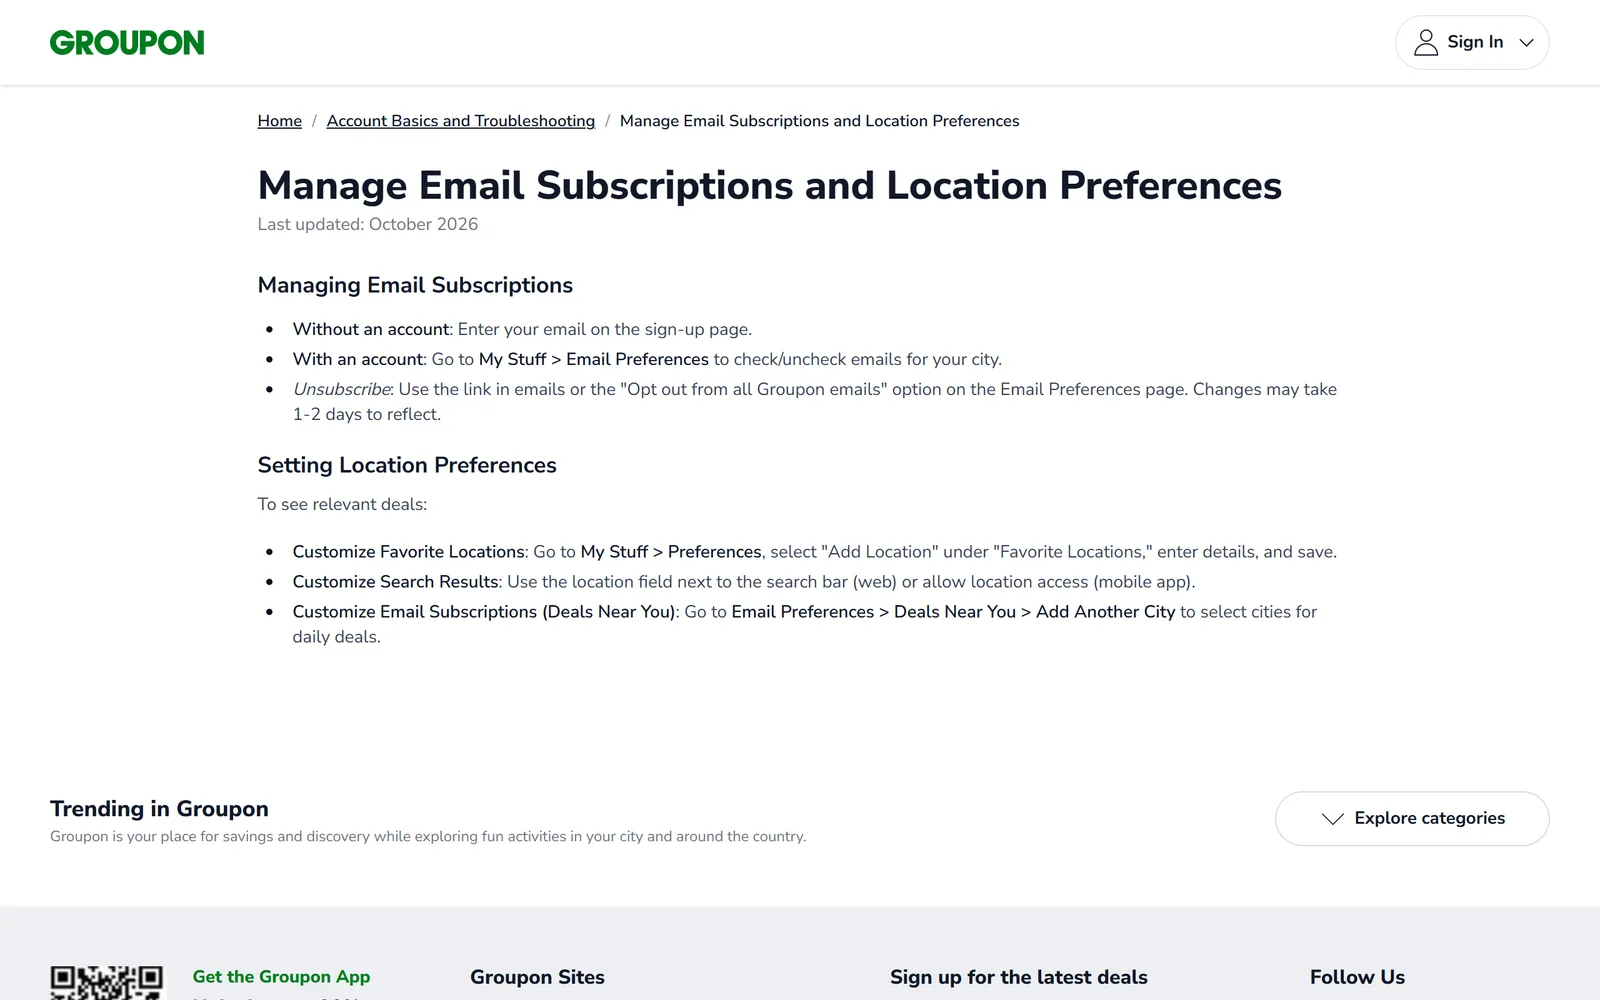Click the Groupon app QR code
This screenshot has height=1000, width=1600.
point(106,983)
